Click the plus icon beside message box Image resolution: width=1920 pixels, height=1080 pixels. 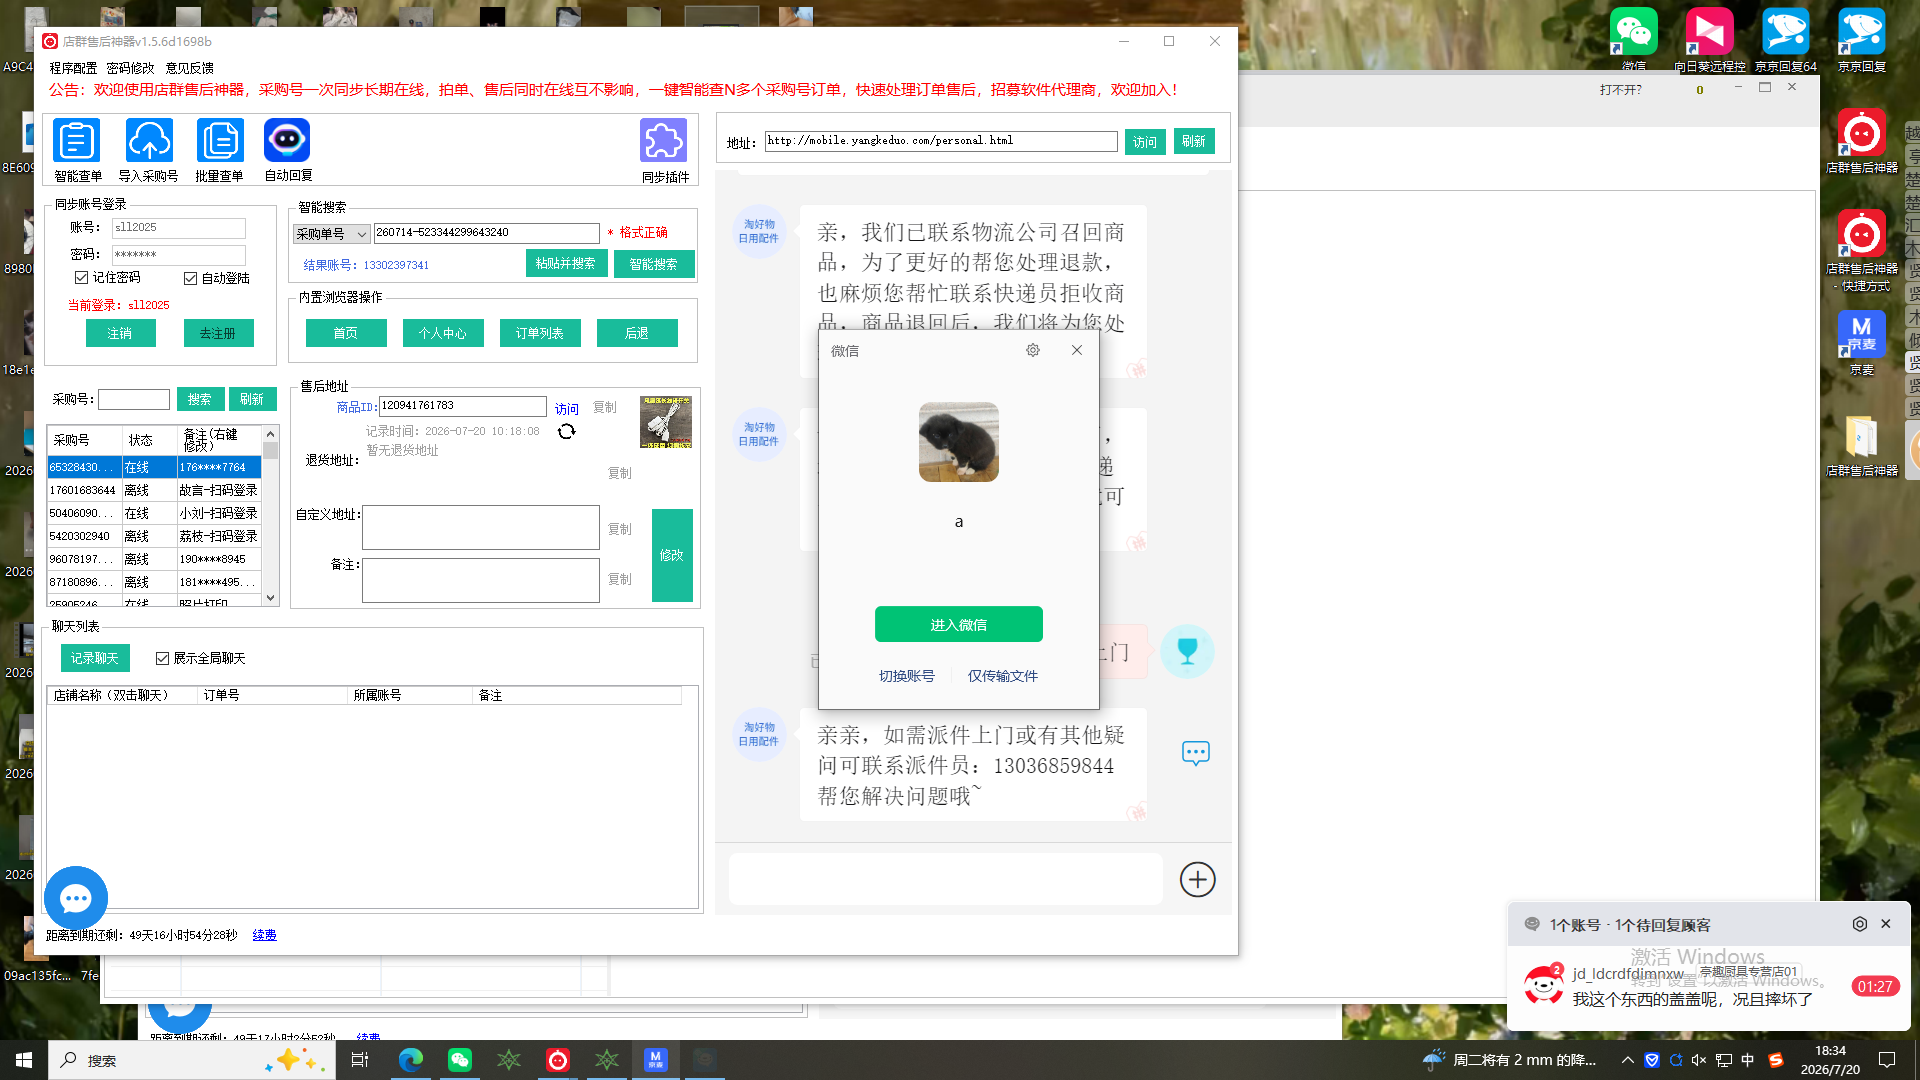[1198, 880]
